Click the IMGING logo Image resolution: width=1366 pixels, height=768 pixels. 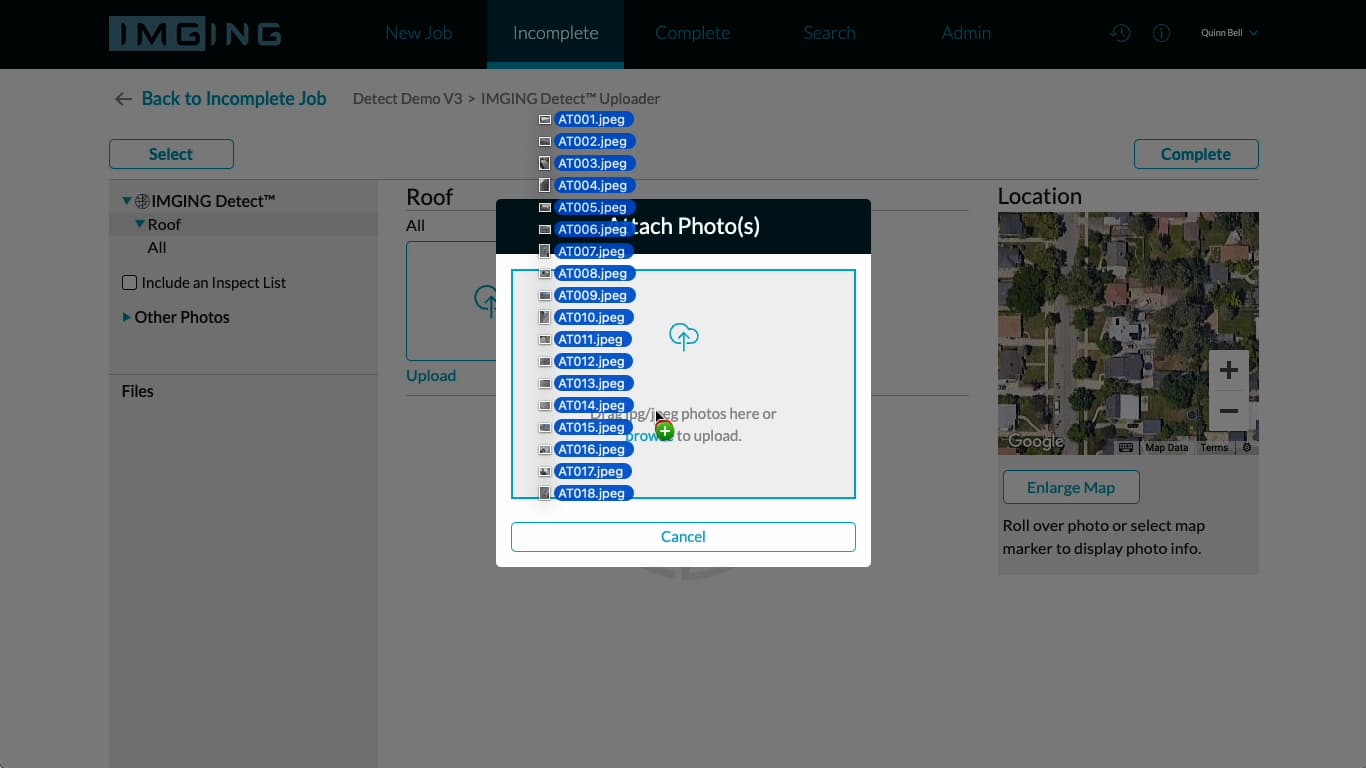point(195,34)
